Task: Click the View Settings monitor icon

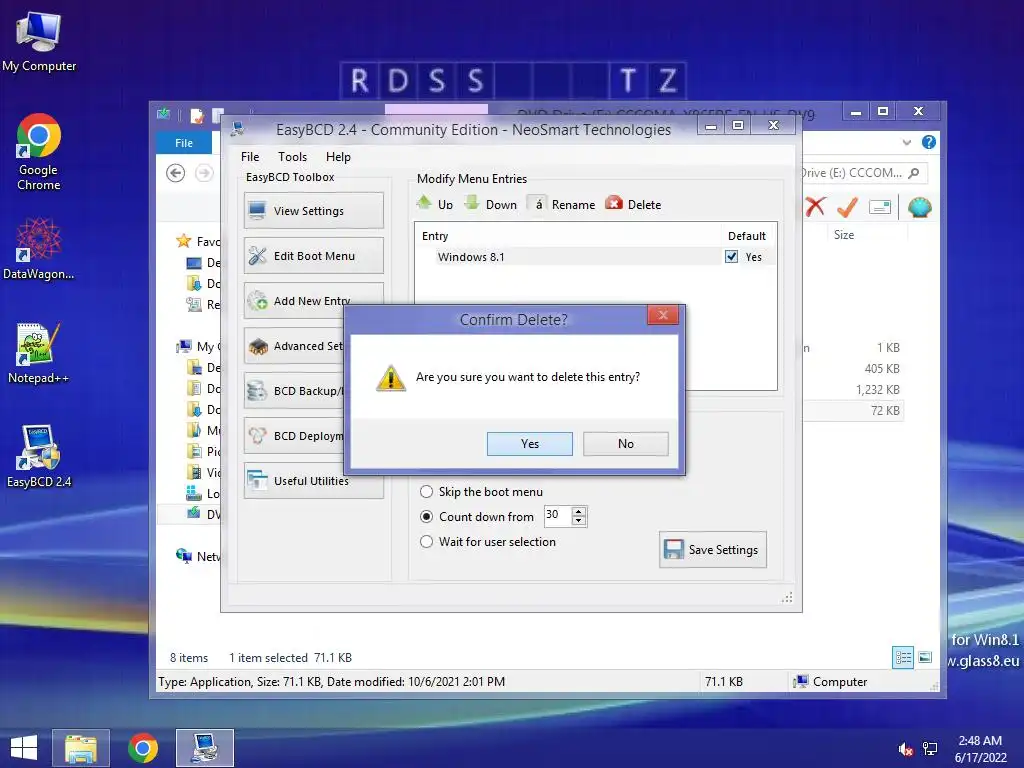Action: pos(257,210)
